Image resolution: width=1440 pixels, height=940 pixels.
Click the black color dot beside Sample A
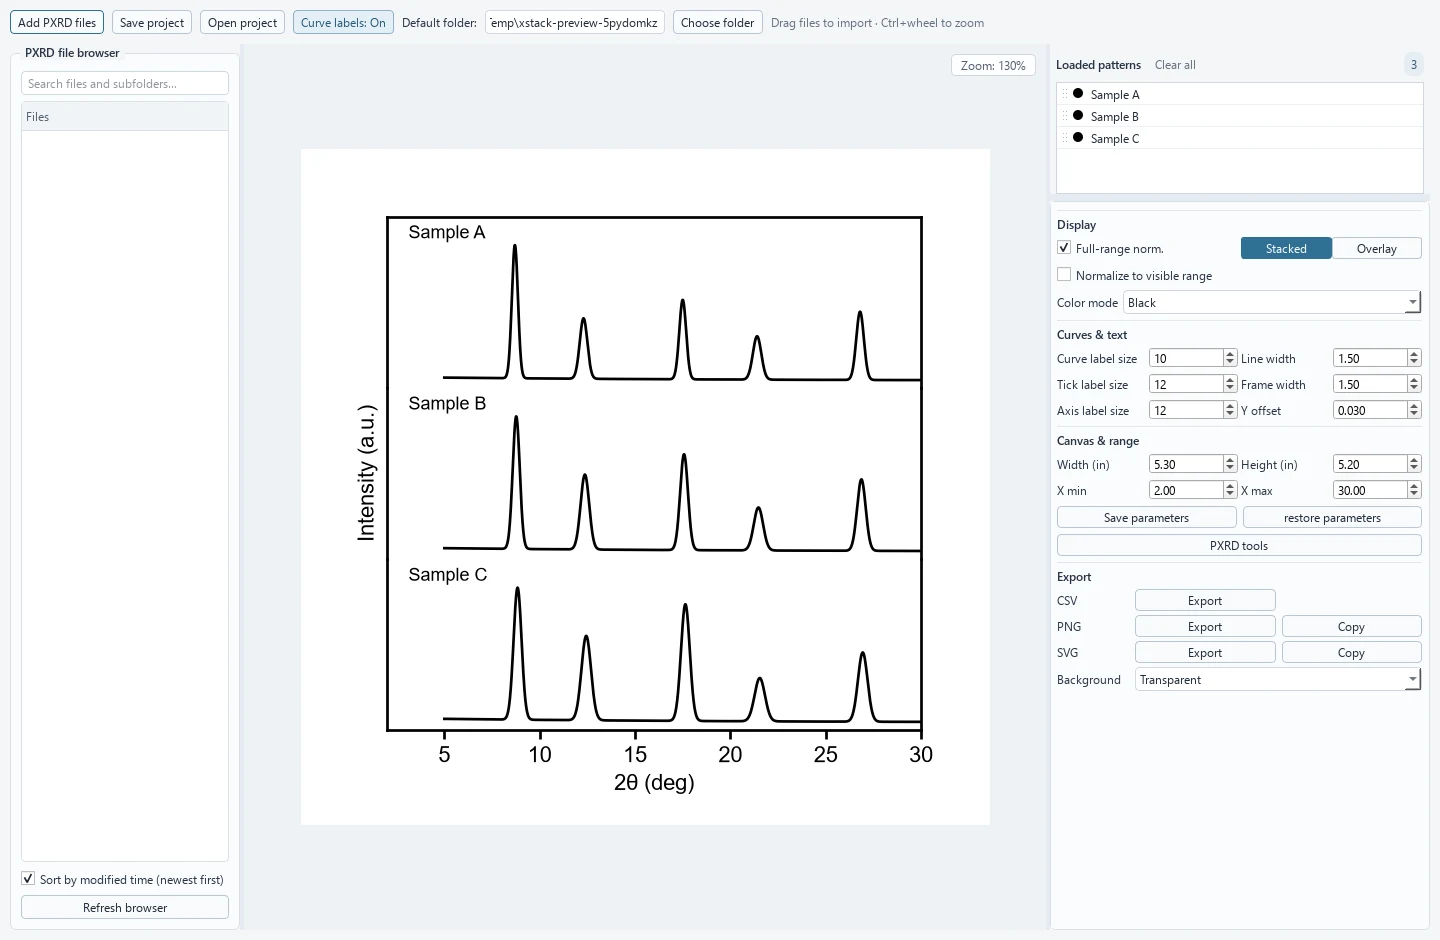coord(1078,93)
